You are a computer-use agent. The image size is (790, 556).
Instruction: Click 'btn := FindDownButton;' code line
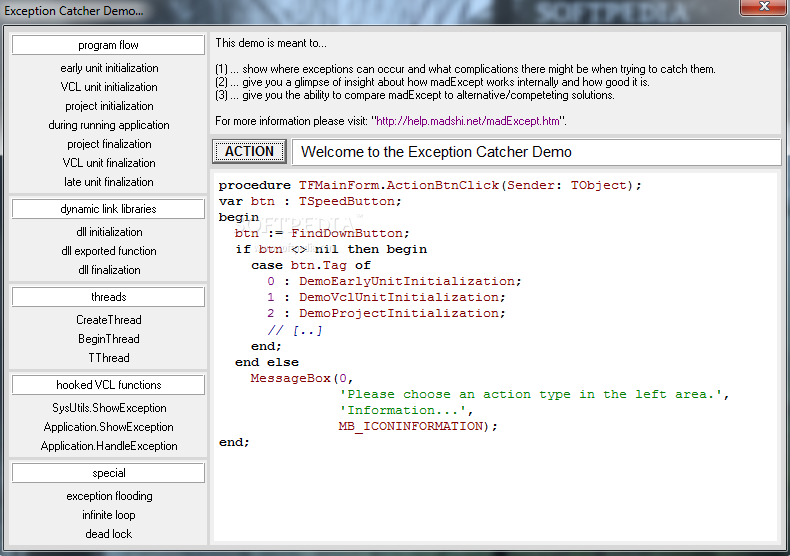coord(322,233)
